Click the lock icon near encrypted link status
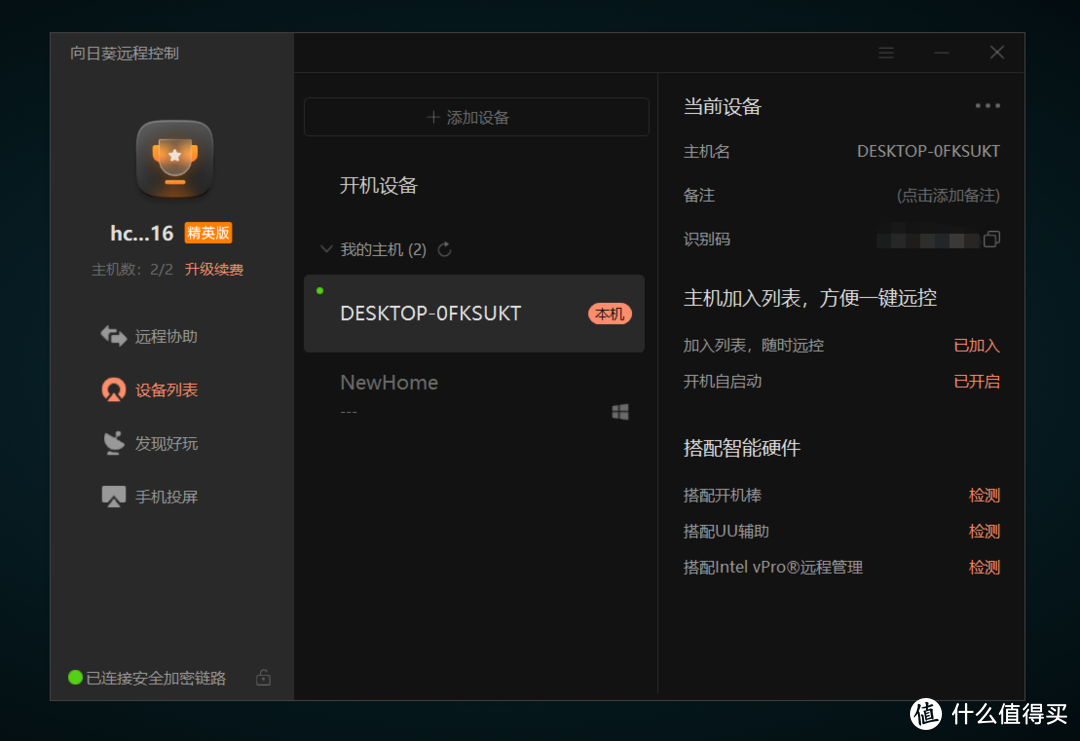This screenshot has width=1080, height=741. [263, 678]
